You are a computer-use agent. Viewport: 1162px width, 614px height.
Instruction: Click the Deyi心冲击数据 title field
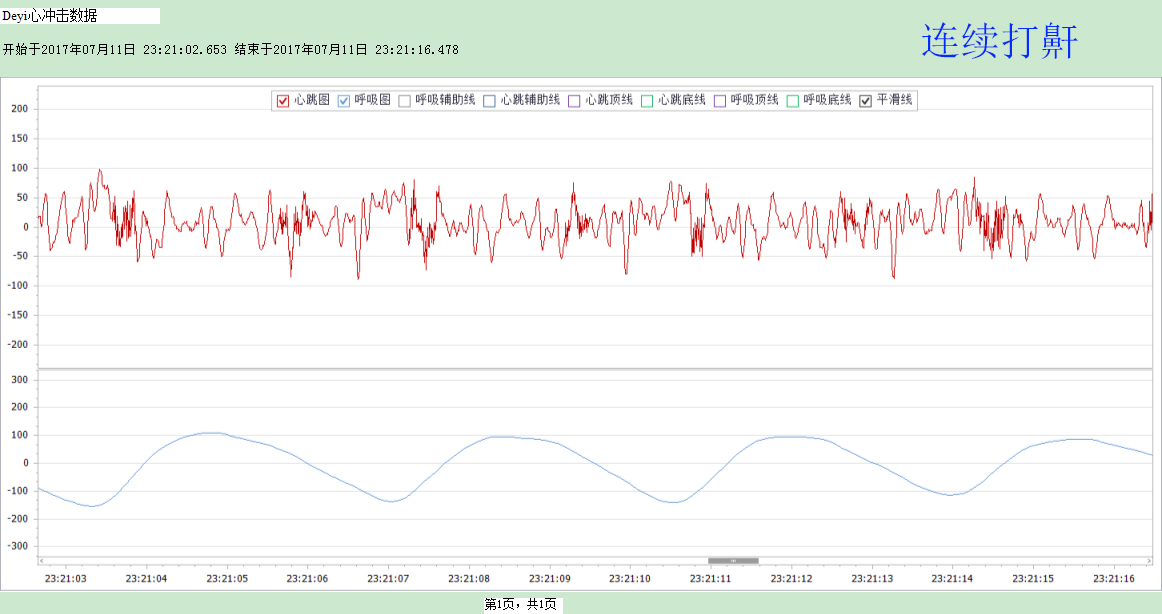click(80, 16)
